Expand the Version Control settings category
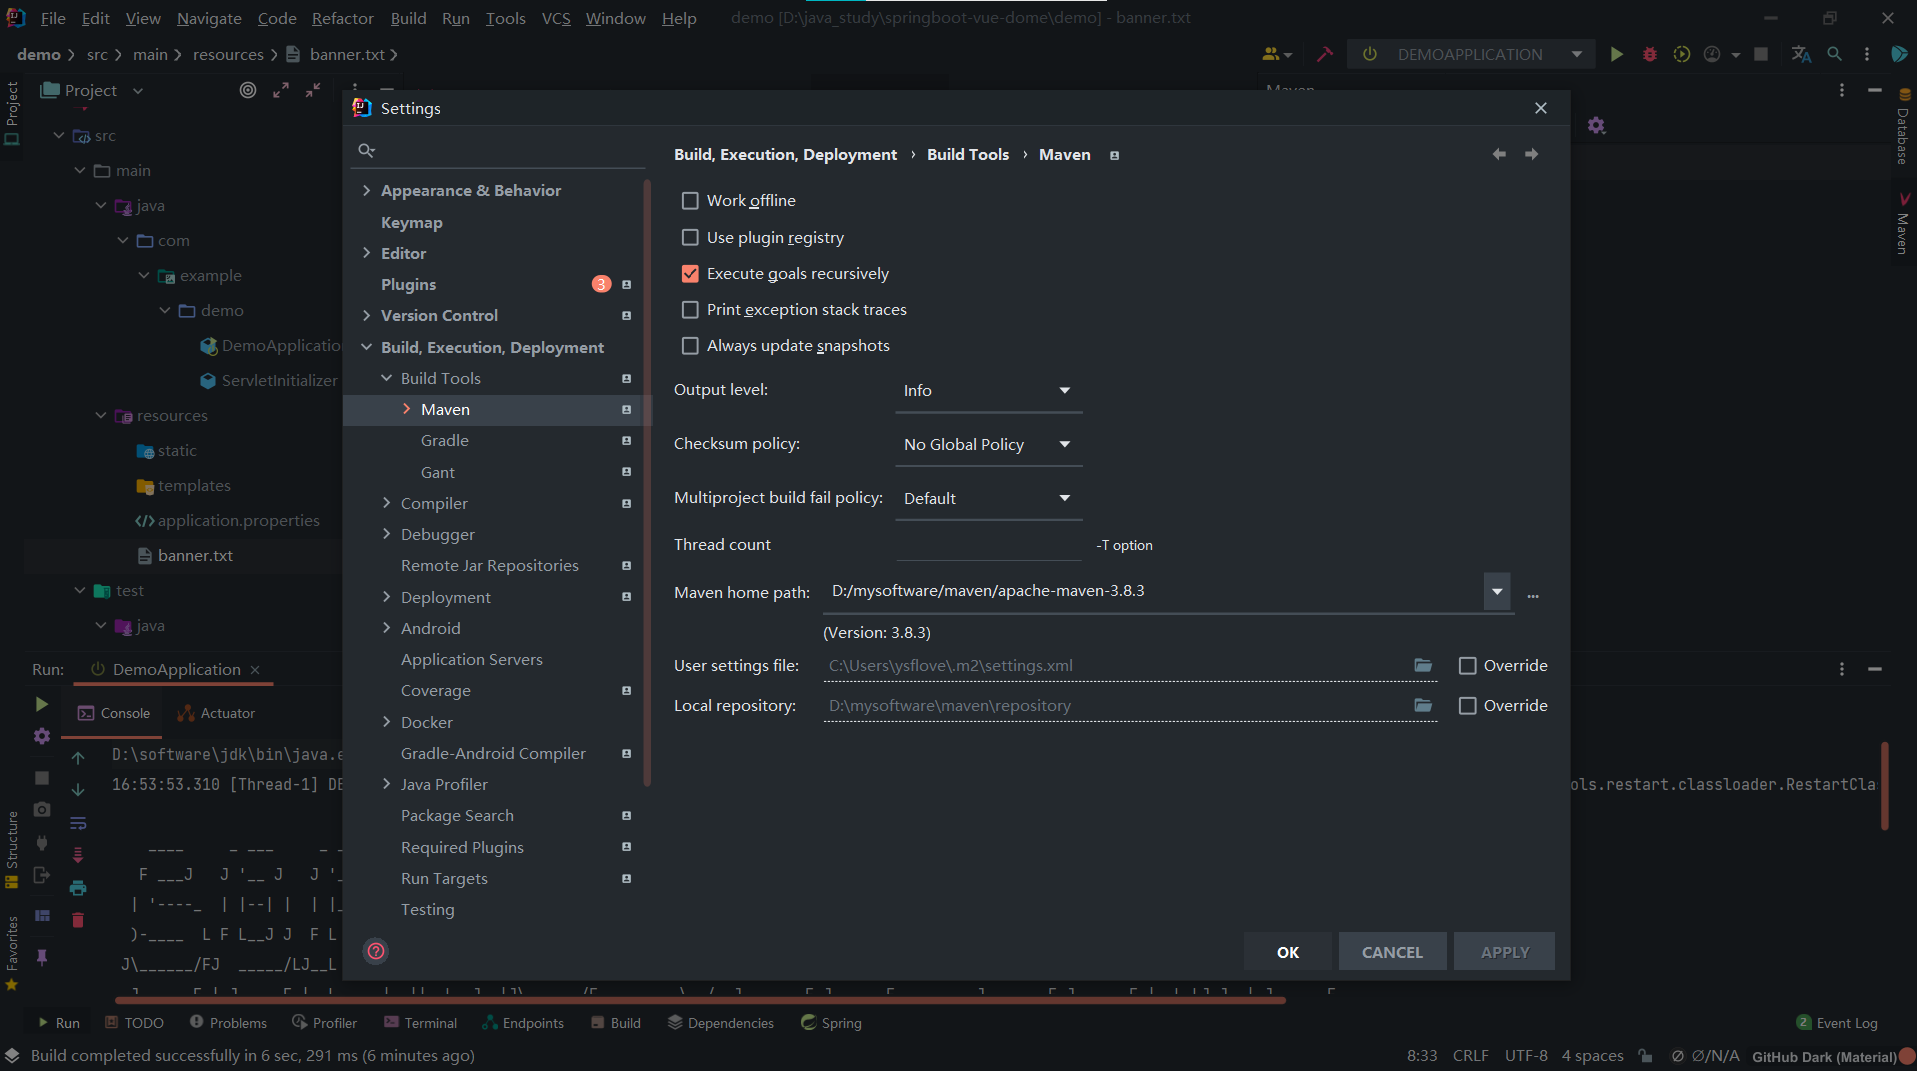Viewport: 1917px width, 1071px height. [367, 315]
